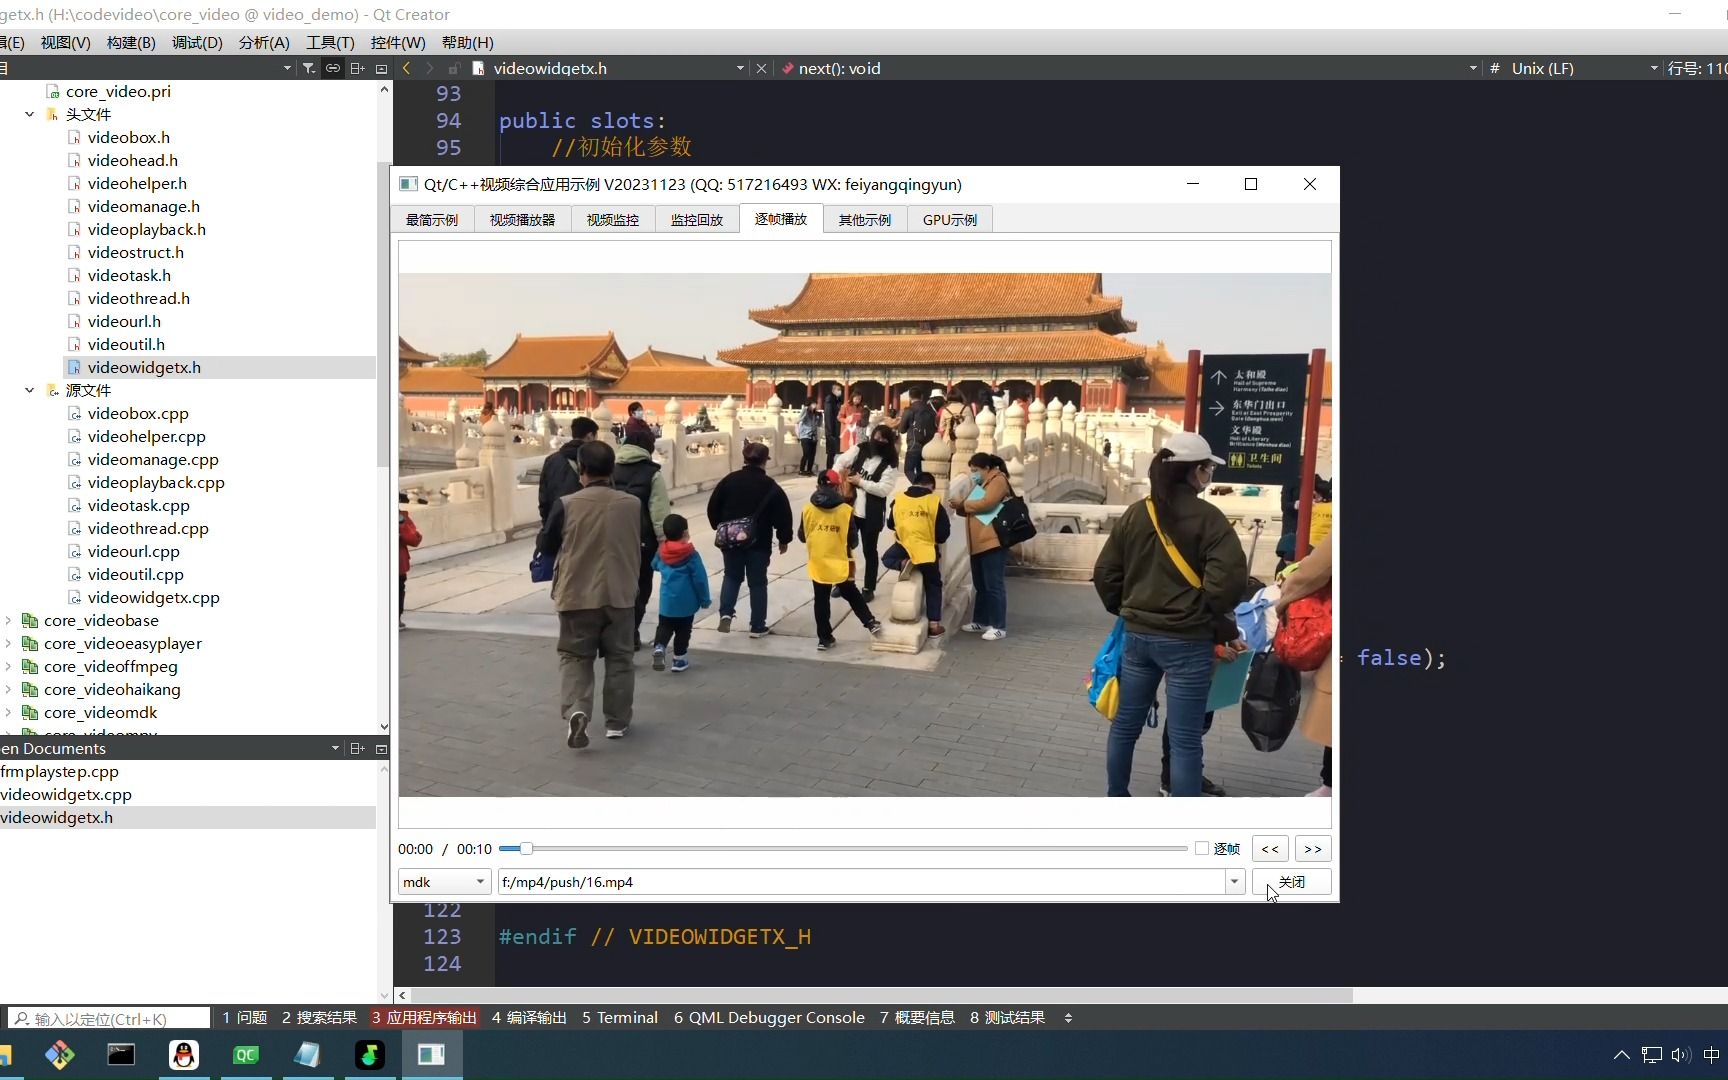Click the QQ penguin taskbar icon
This screenshot has height=1080, width=1728.
(184, 1054)
